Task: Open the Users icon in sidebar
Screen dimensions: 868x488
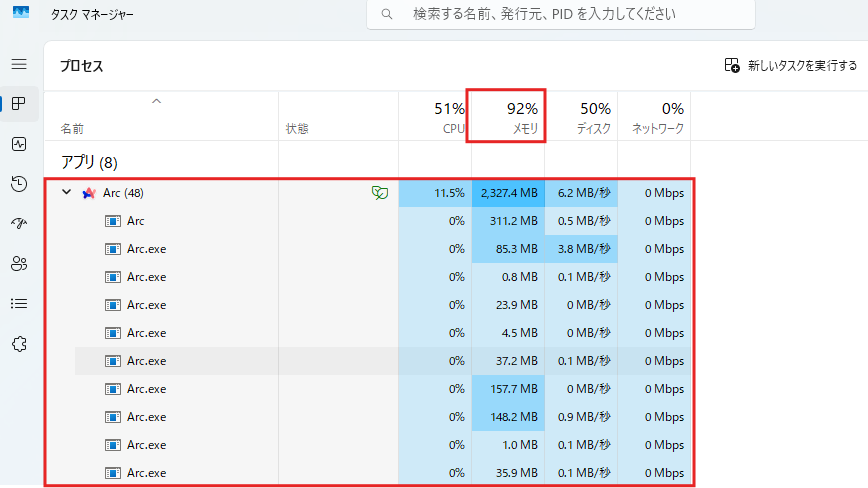Action: 19,263
